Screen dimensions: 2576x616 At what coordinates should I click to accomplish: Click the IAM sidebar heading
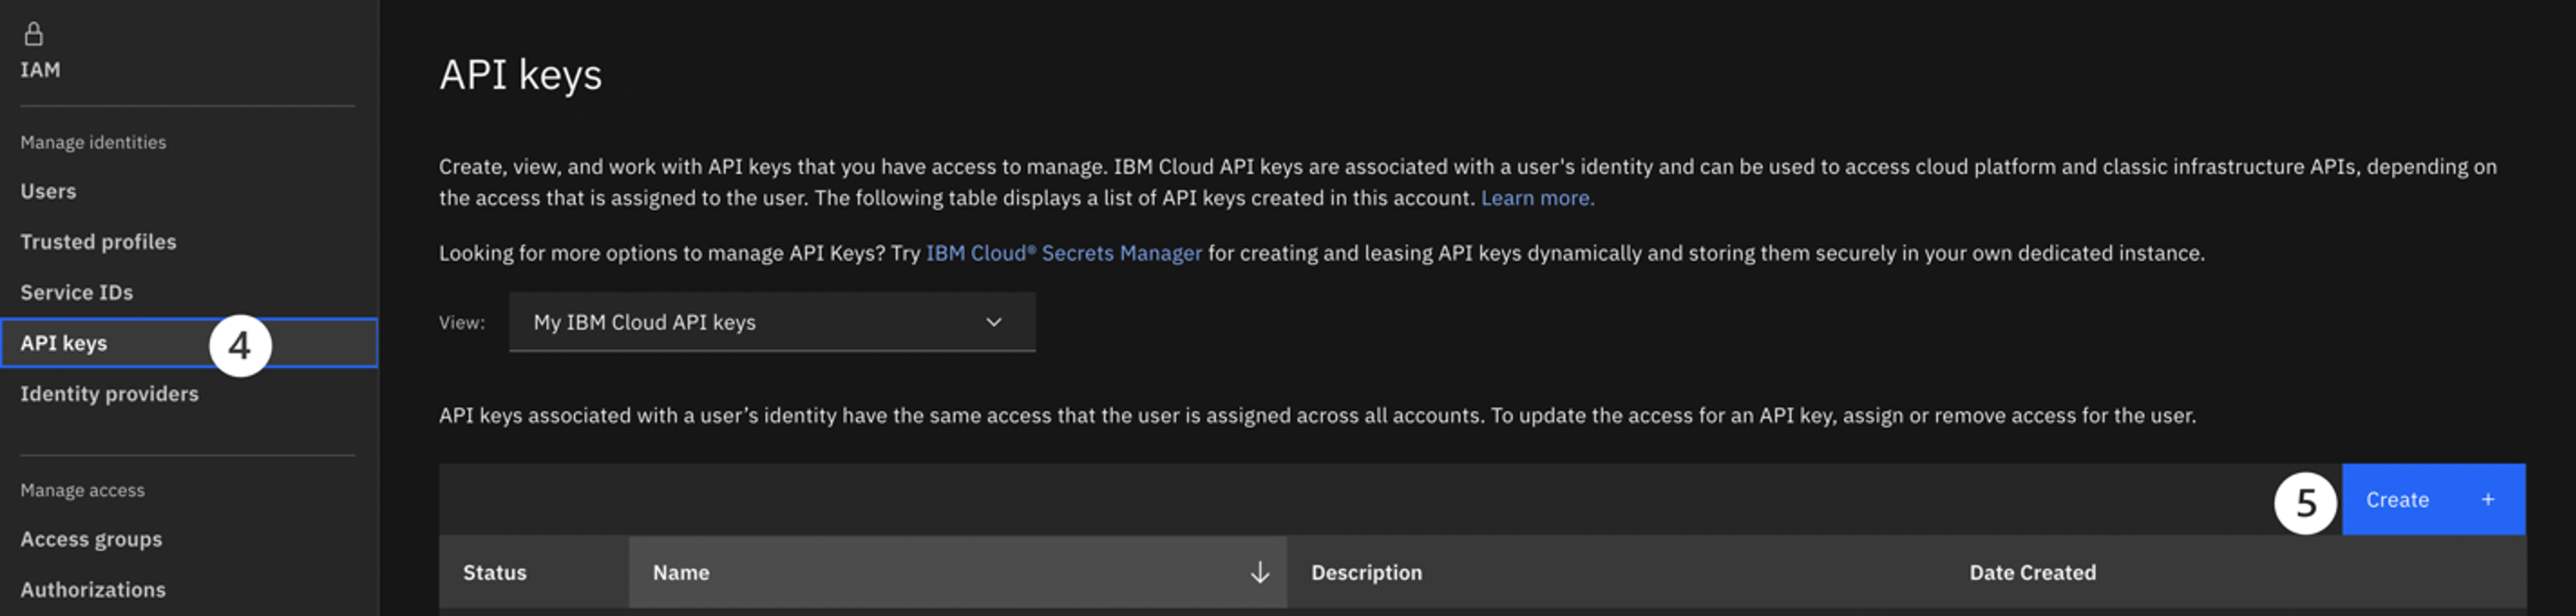40,70
